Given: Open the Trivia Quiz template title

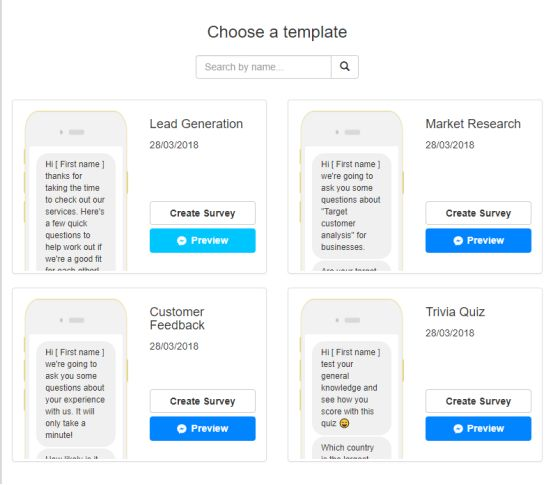Looking at the screenshot, I should pyautogui.click(x=455, y=312).
